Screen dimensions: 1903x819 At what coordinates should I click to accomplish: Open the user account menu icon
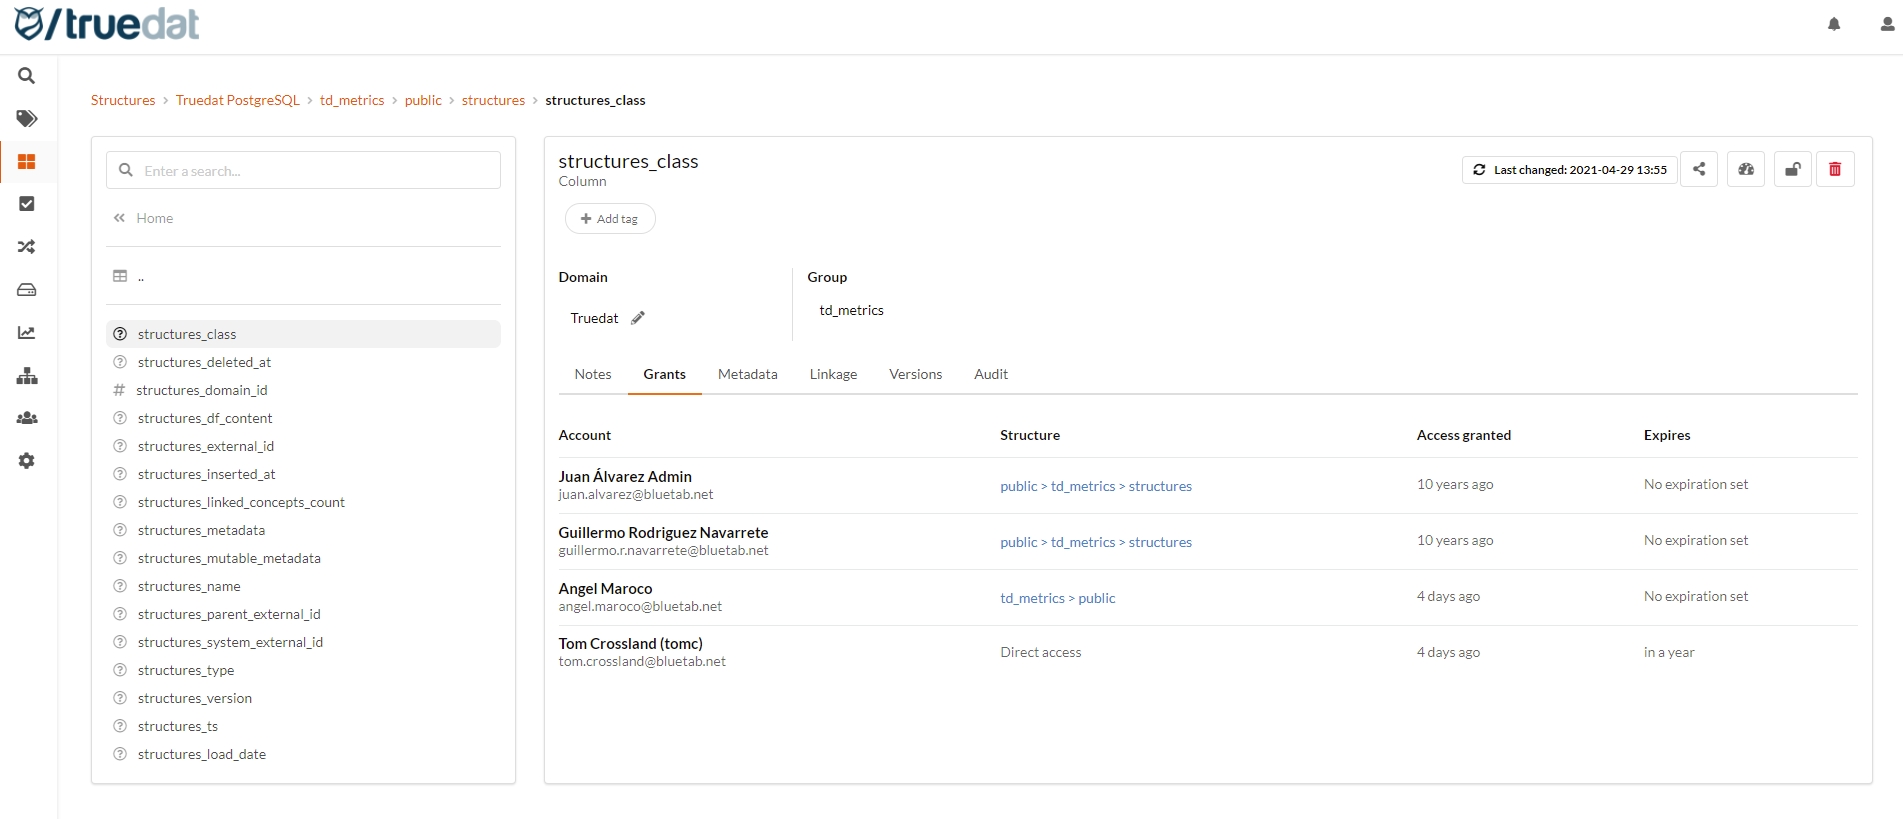tap(1887, 24)
